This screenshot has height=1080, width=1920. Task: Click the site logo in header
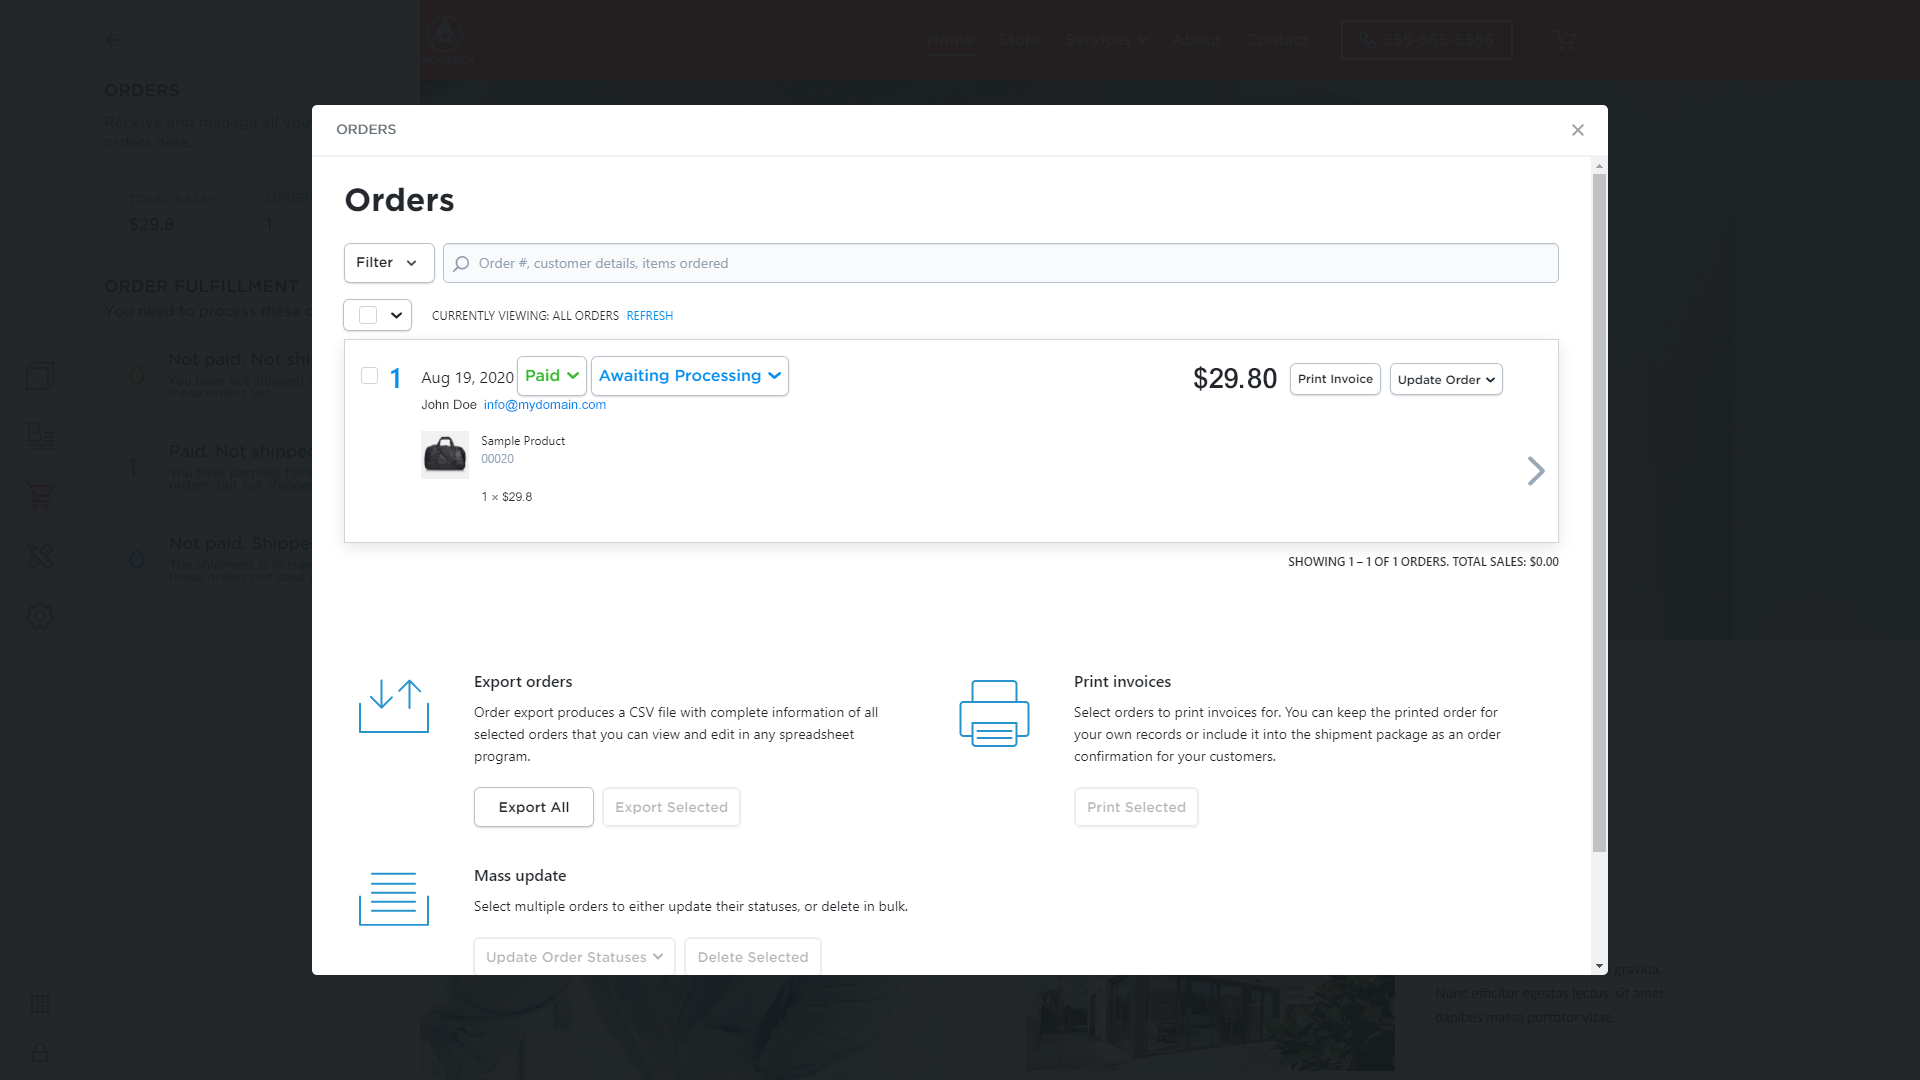(446, 40)
